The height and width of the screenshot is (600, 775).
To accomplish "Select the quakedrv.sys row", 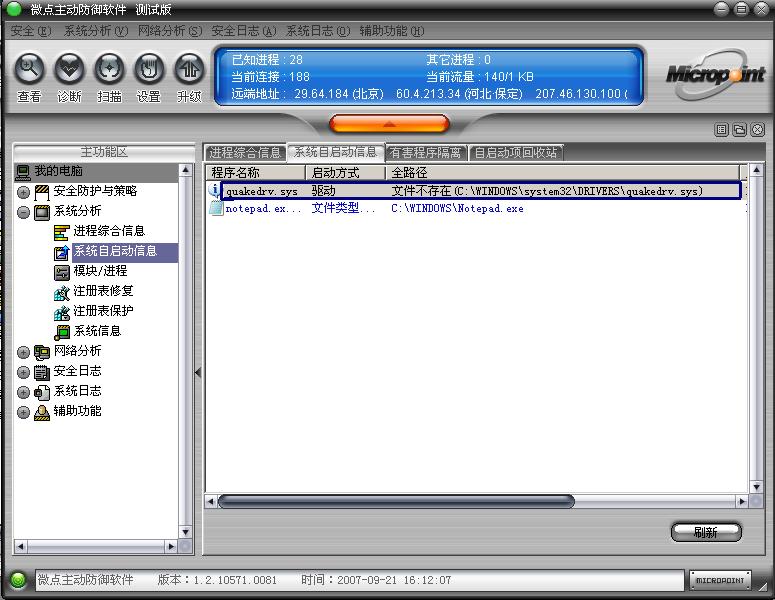I will point(481,191).
